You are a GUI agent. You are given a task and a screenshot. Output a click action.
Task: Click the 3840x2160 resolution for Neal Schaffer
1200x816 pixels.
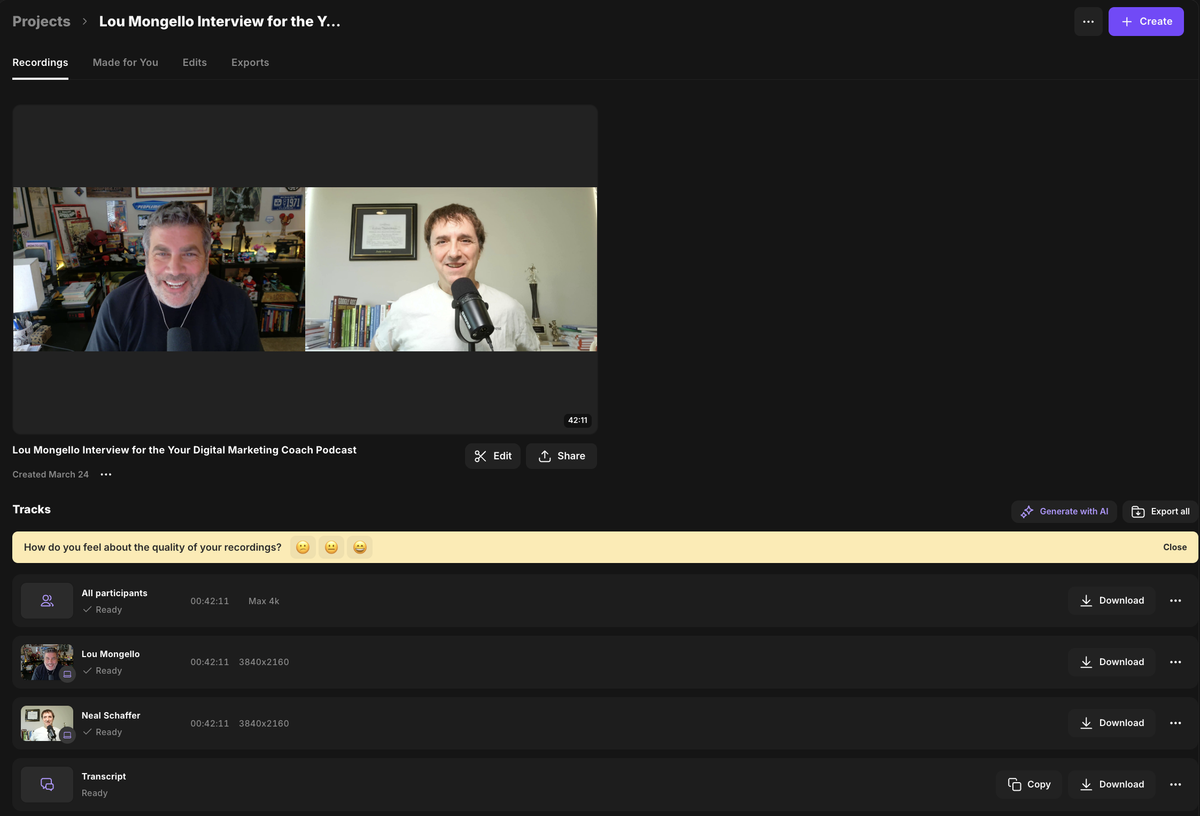(x=264, y=723)
